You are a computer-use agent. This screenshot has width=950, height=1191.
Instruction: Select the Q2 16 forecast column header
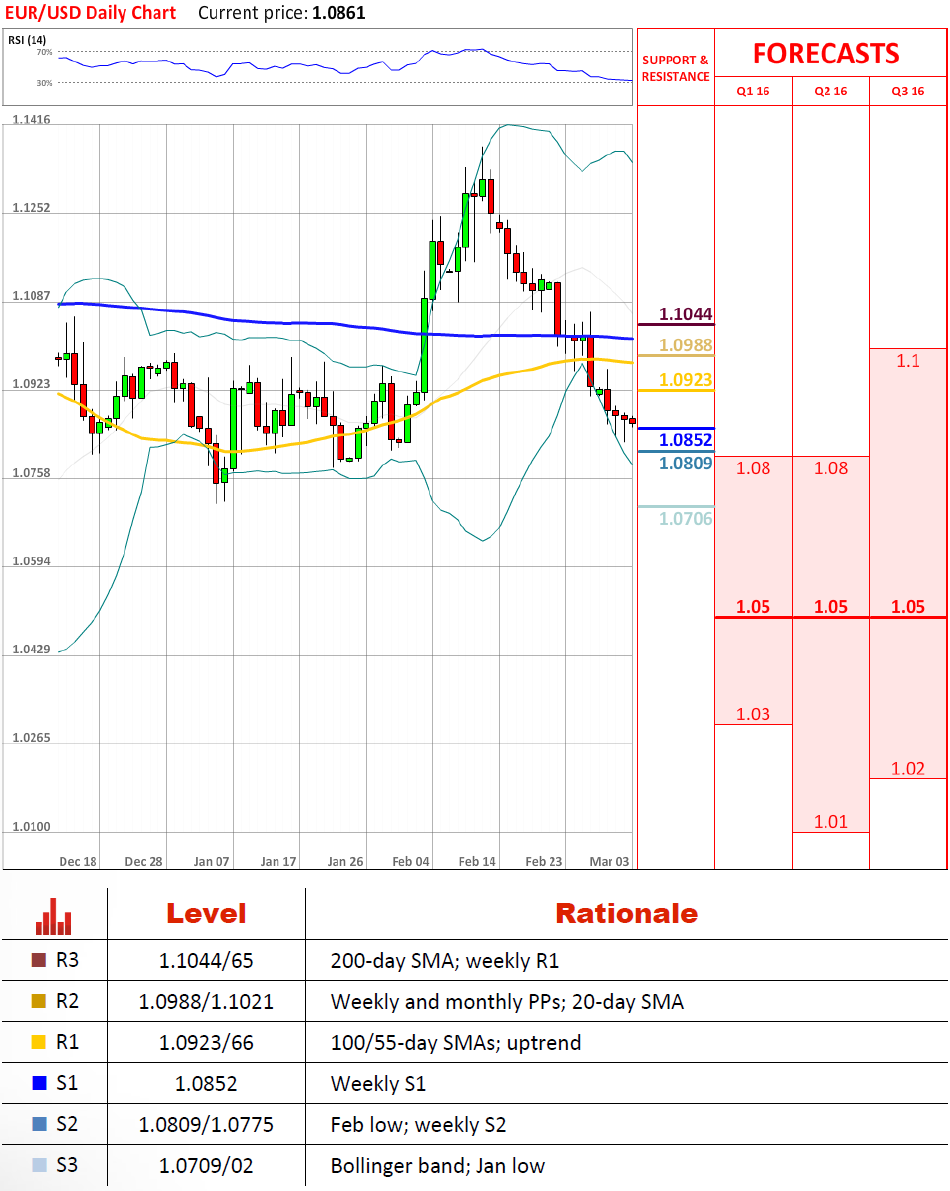coord(831,91)
